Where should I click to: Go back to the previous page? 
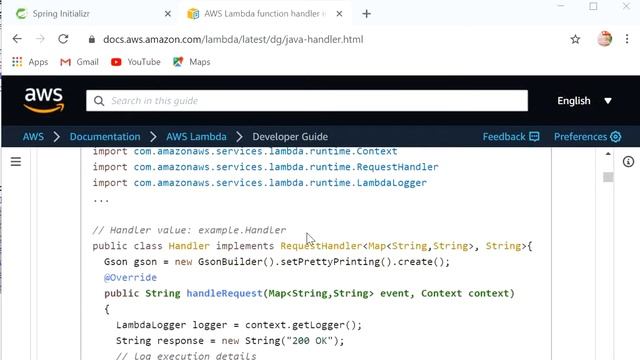pos(17,39)
